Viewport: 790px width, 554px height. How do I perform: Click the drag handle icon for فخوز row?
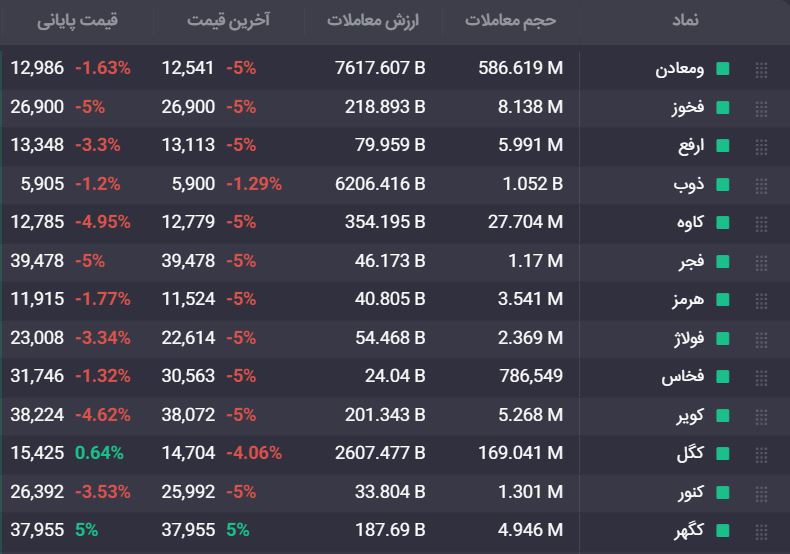[x=761, y=109]
